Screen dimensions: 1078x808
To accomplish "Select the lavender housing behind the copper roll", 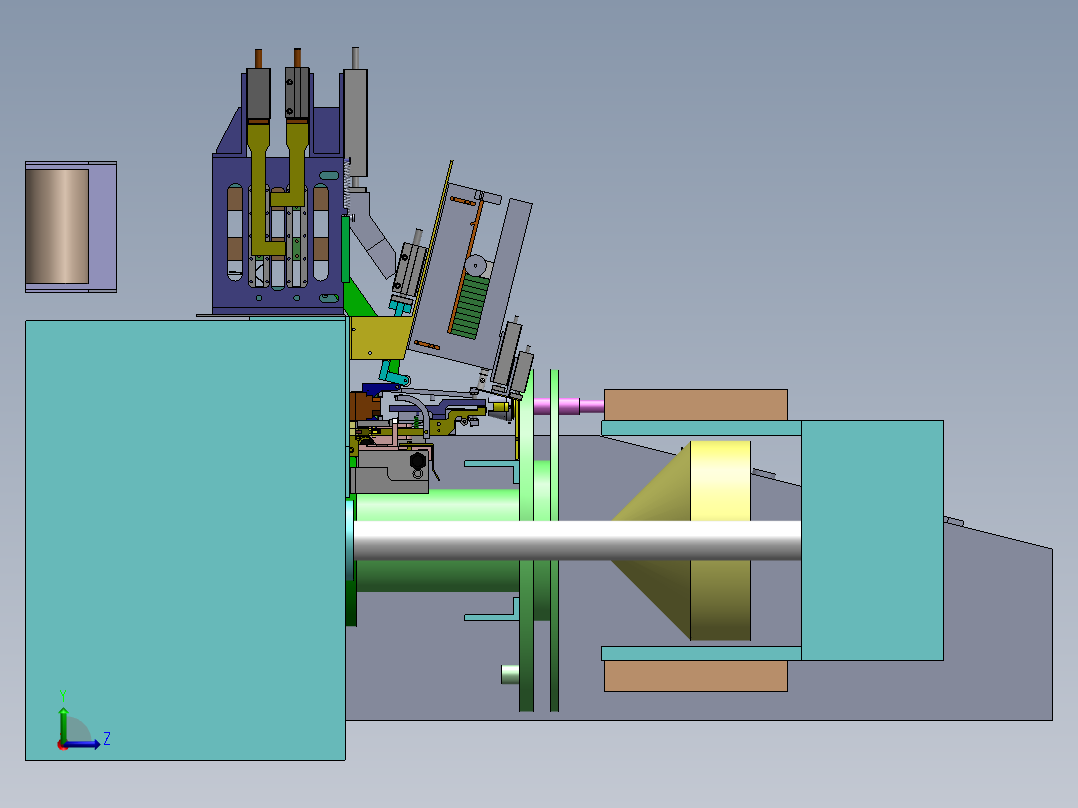I will click(102, 227).
